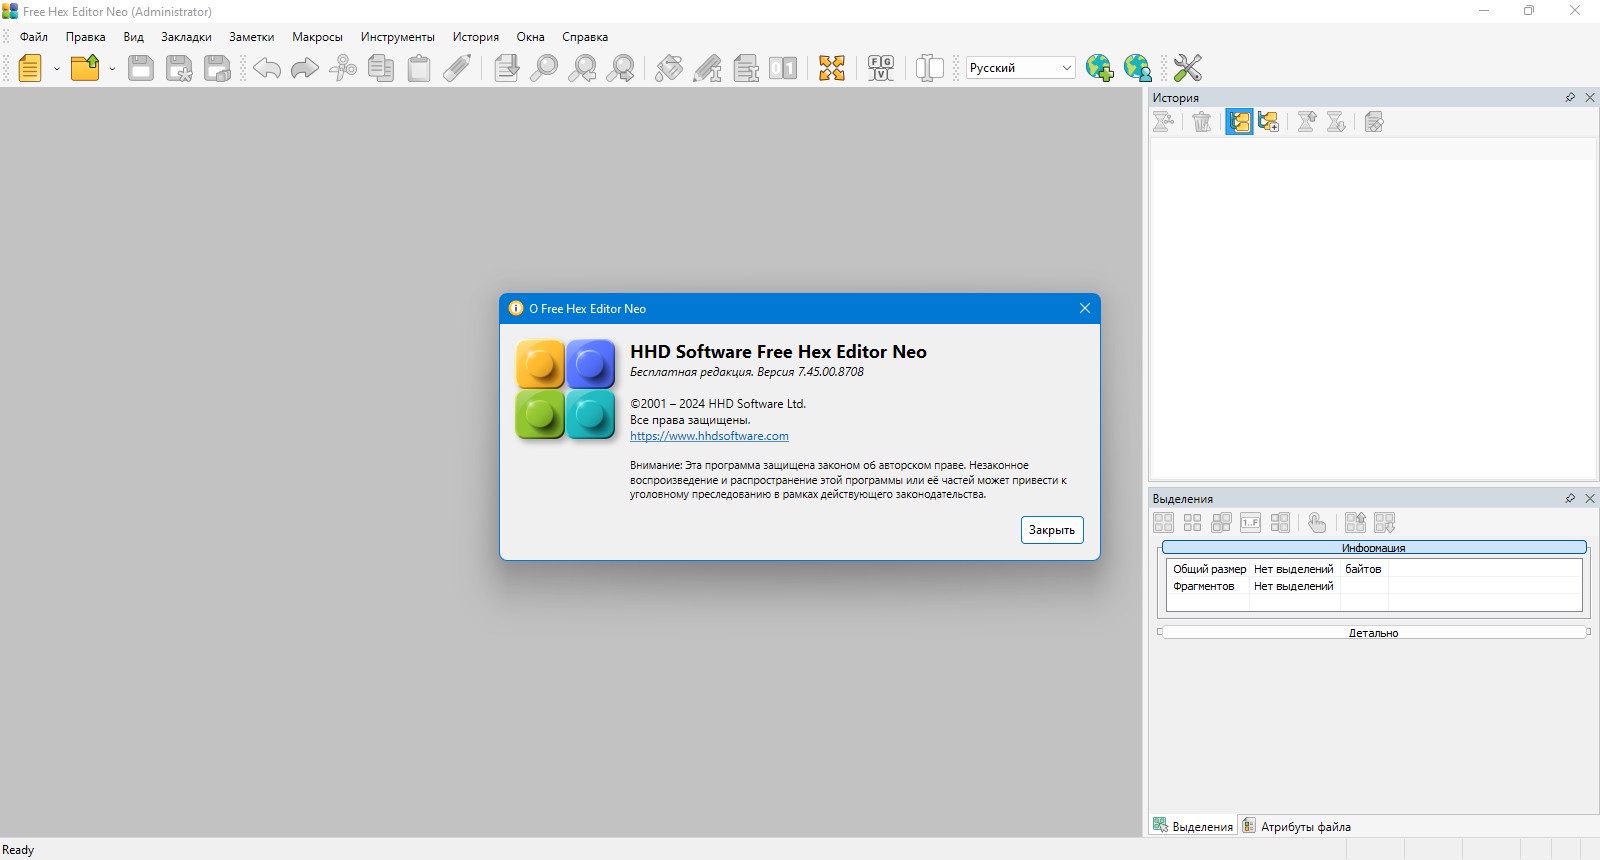Collapse the Информация section header bar

click(x=1374, y=547)
